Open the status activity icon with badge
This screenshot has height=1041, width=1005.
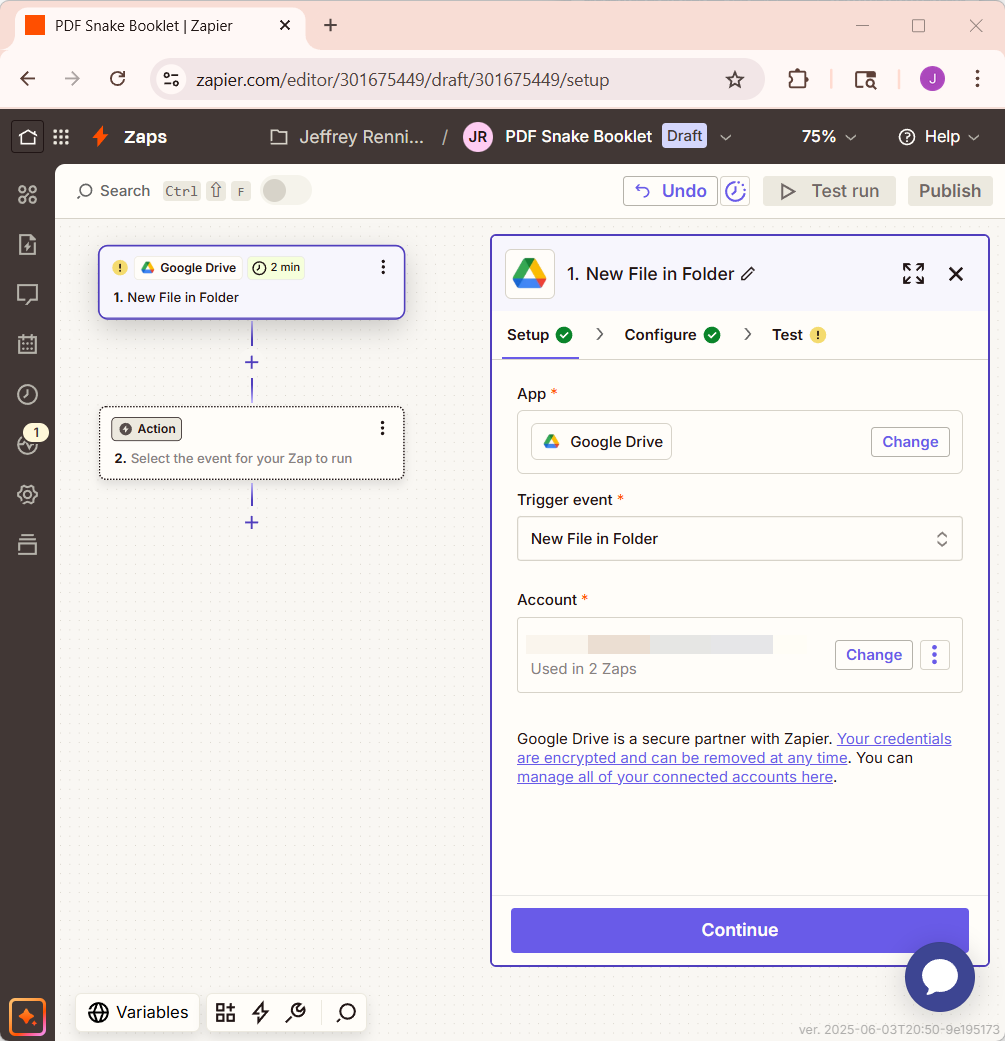point(27,443)
